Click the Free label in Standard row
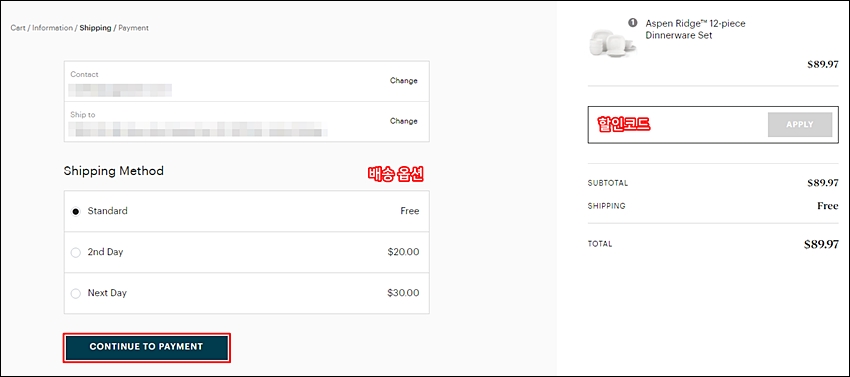This screenshot has width=850, height=377. pos(410,211)
